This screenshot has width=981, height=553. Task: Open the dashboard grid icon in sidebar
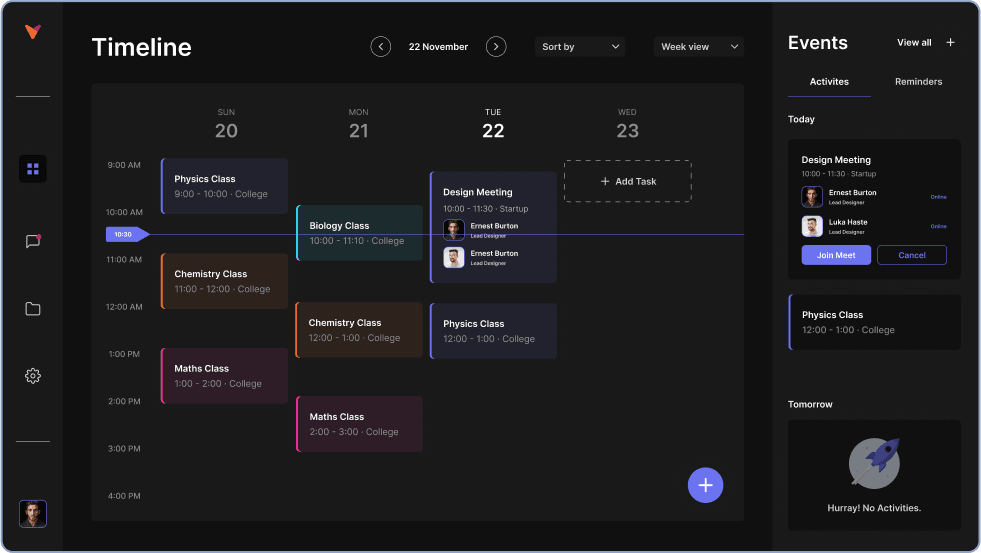(33, 169)
